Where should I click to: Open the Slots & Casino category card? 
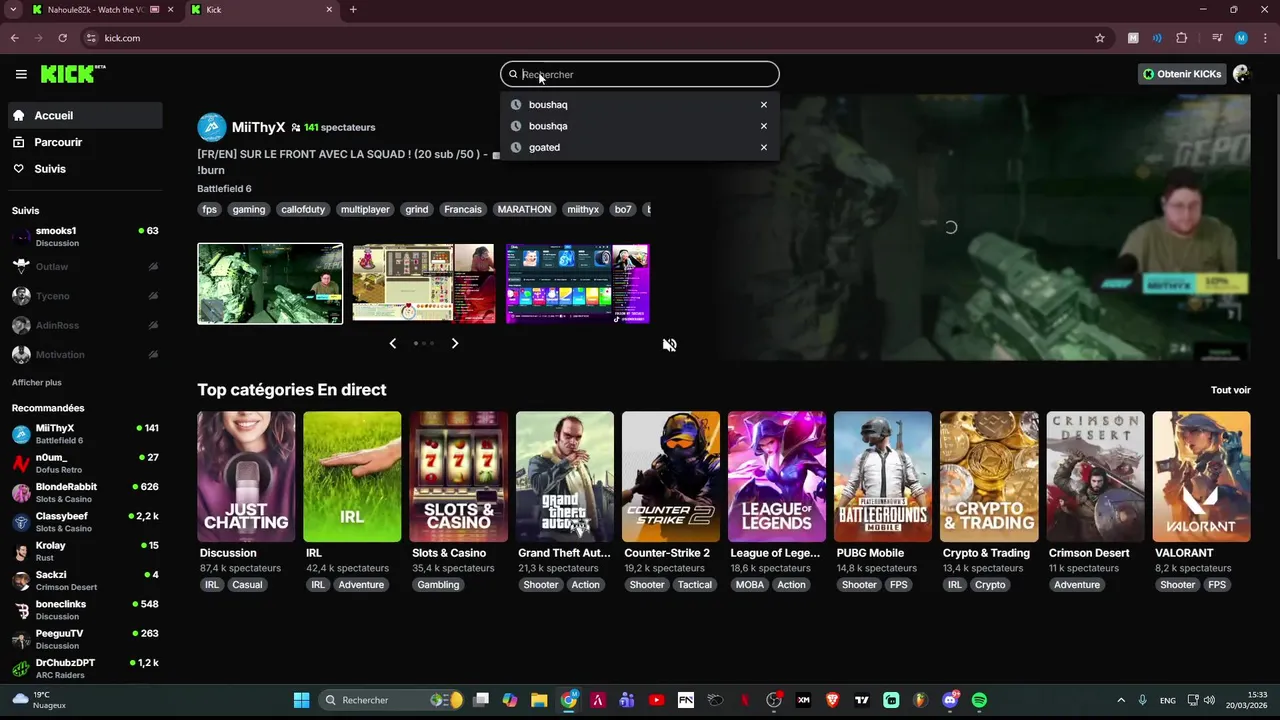[458, 477]
